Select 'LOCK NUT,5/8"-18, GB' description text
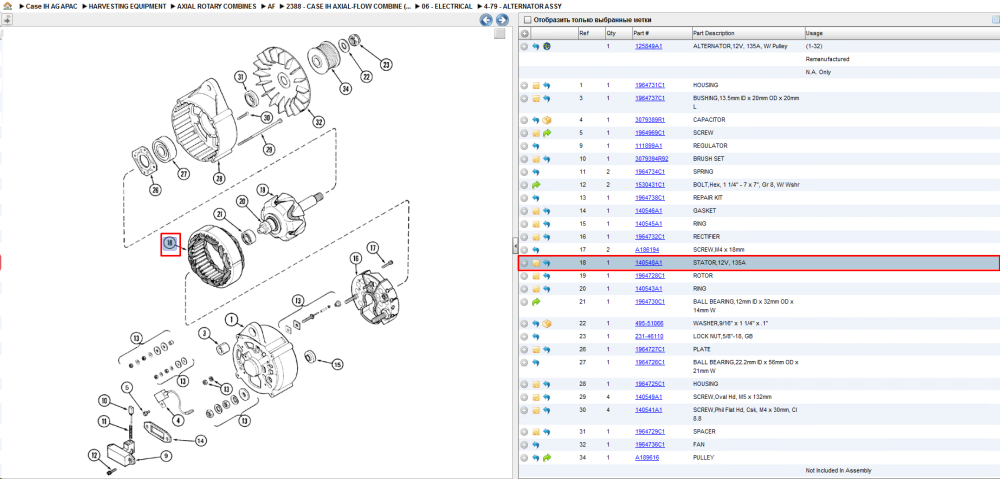The height and width of the screenshot is (479, 1000). pos(723,337)
